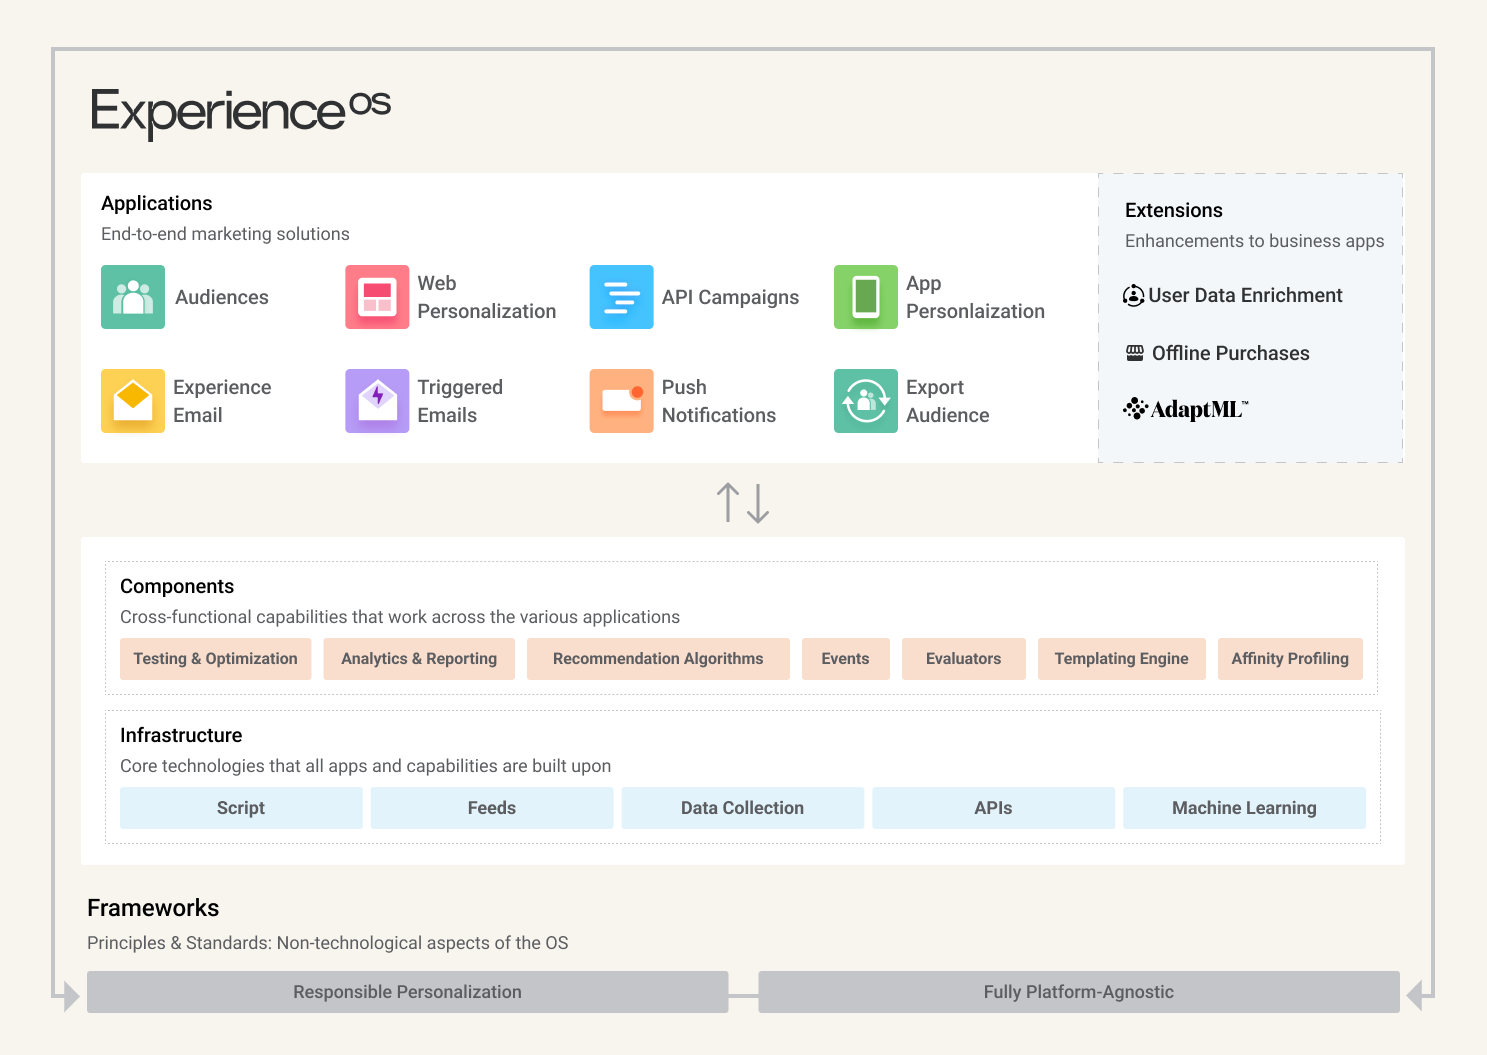Viewport: 1487px width, 1055px height.
Task: Open Web Personalization via its red icon
Action: pos(377,297)
